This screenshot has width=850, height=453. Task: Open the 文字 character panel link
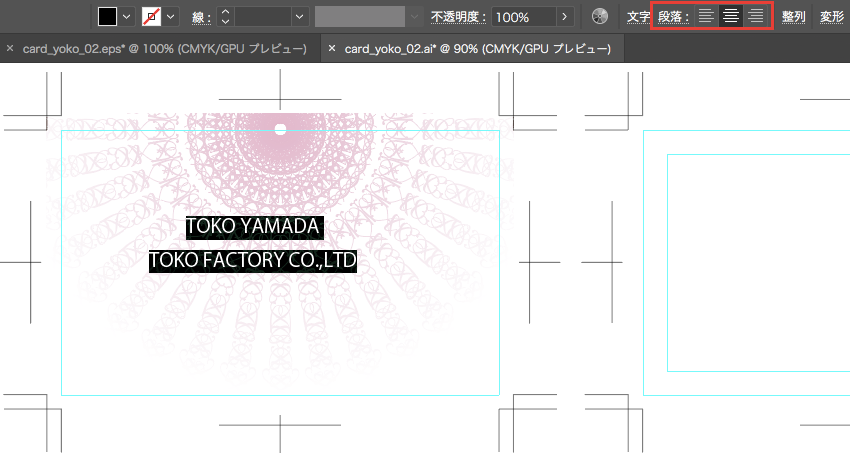(638, 17)
